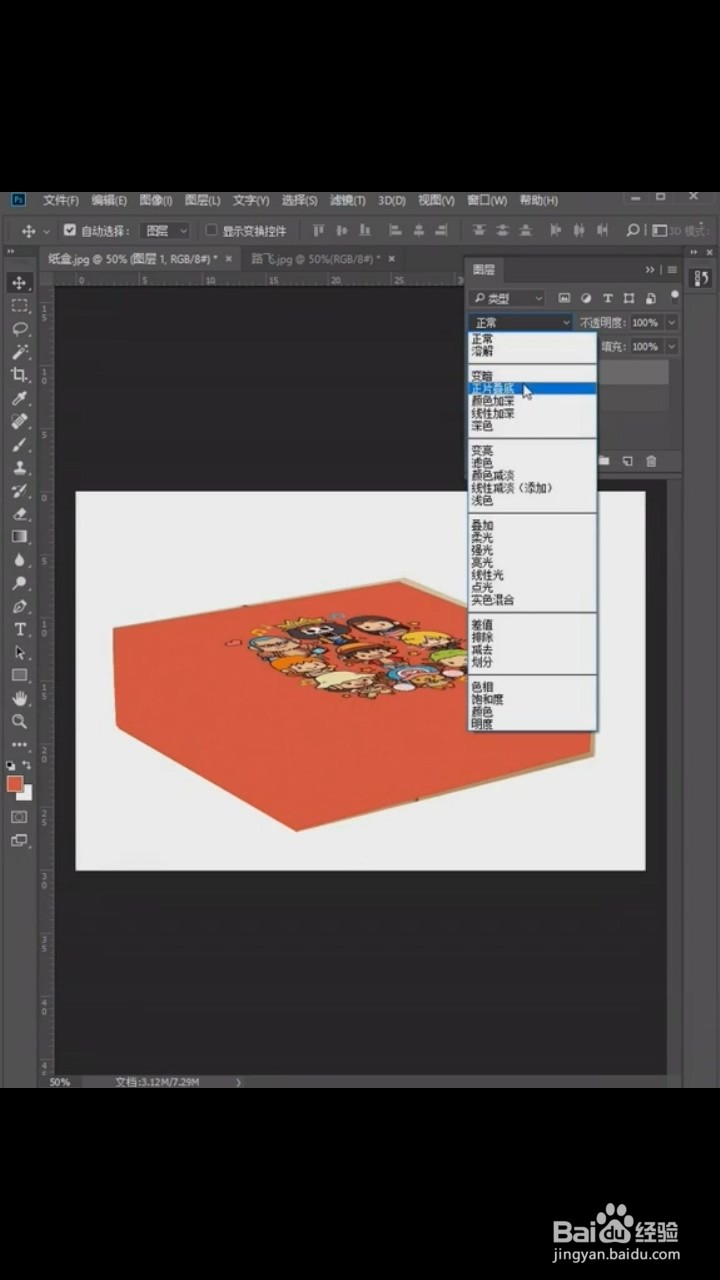720x1280 pixels.
Task: Collapse the Layers panel double-arrow
Action: (x=650, y=270)
